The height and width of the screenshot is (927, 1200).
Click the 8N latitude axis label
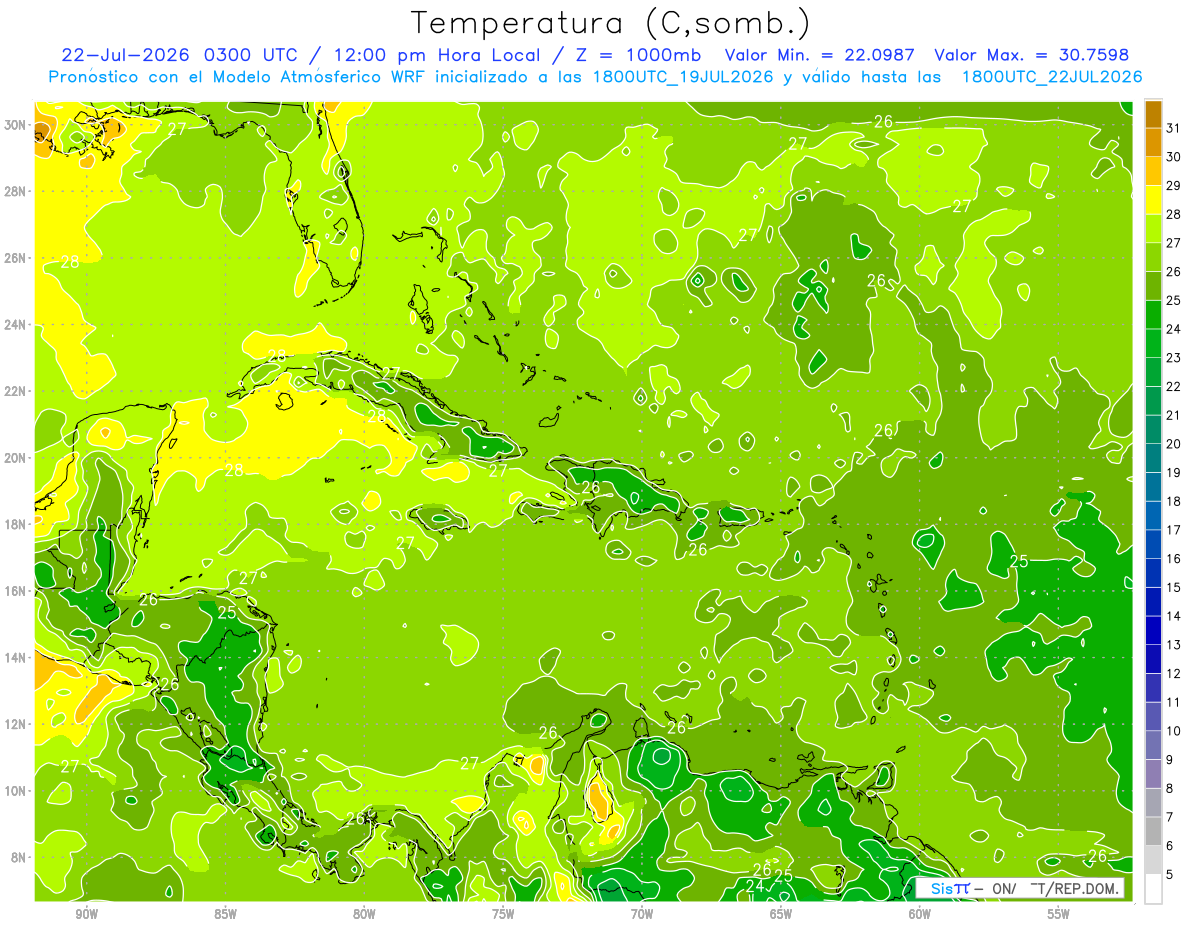pyautogui.click(x=20, y=857)
